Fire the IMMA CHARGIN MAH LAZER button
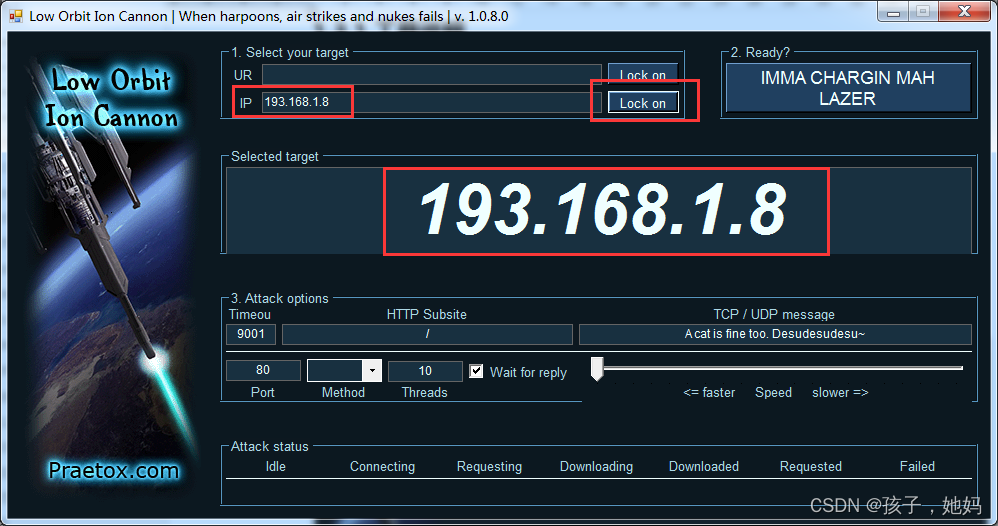Image resolution: width=998 pixels, height=526 pixels. pyautogui.click(x=848, y=88)
